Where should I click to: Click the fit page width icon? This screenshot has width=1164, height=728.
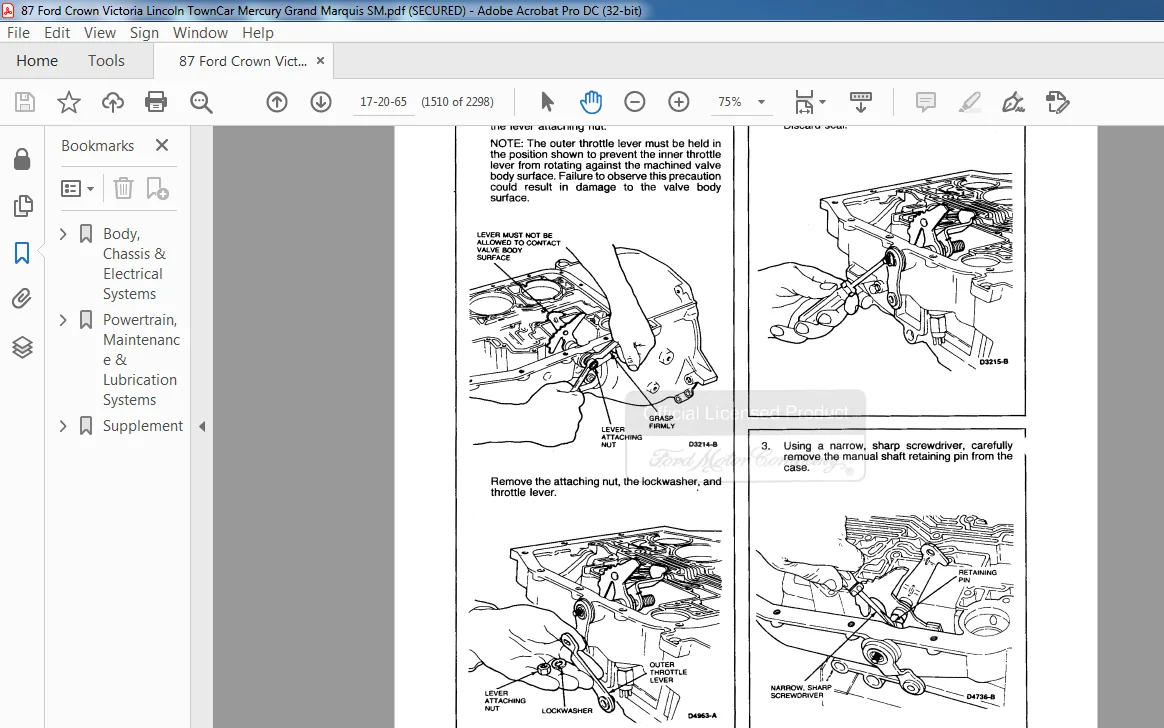pos(804,102)
